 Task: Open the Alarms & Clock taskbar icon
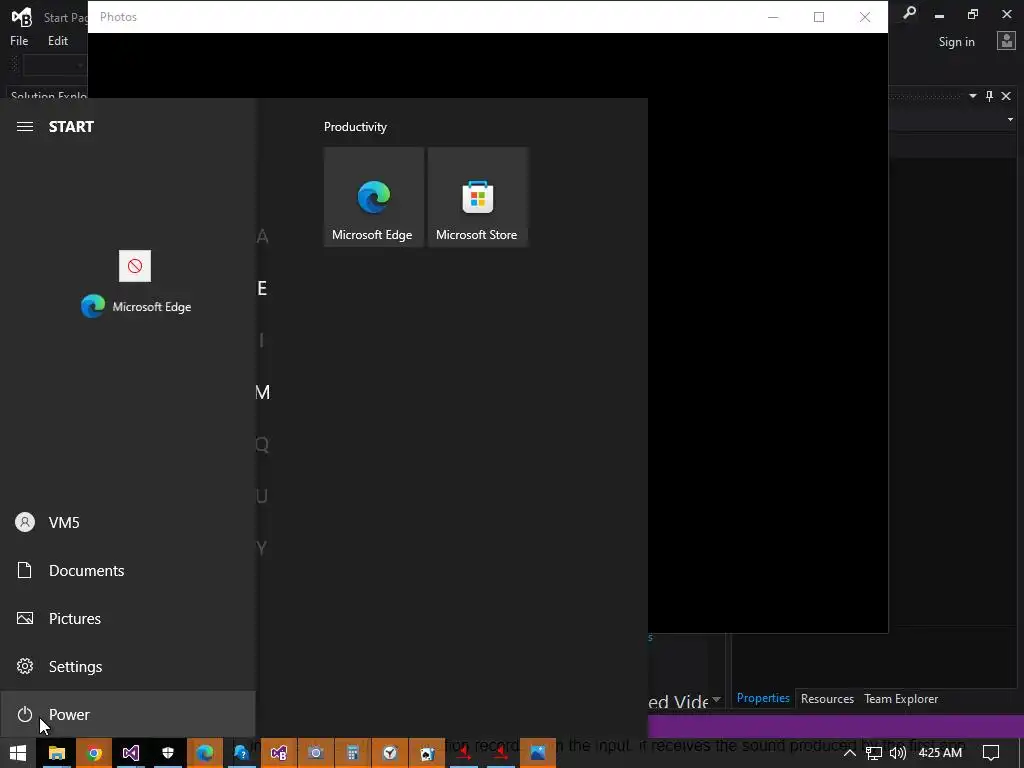(x=390, y=753)
